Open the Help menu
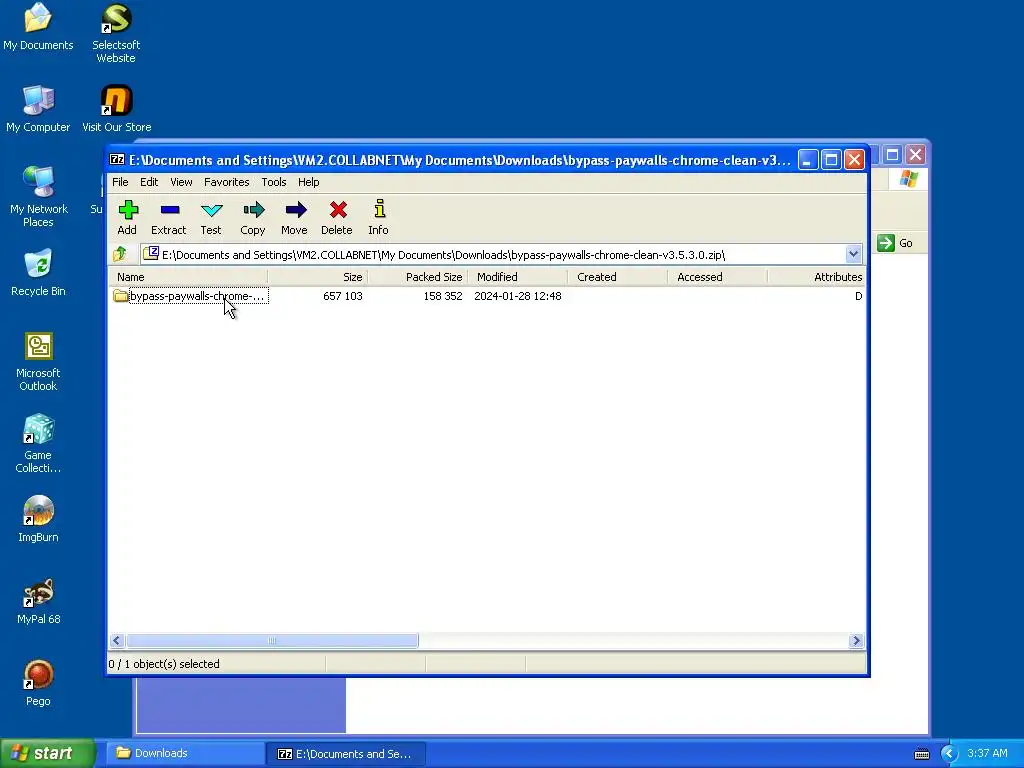This screenshot has height=768, width=1024. [x=308, y=182]
